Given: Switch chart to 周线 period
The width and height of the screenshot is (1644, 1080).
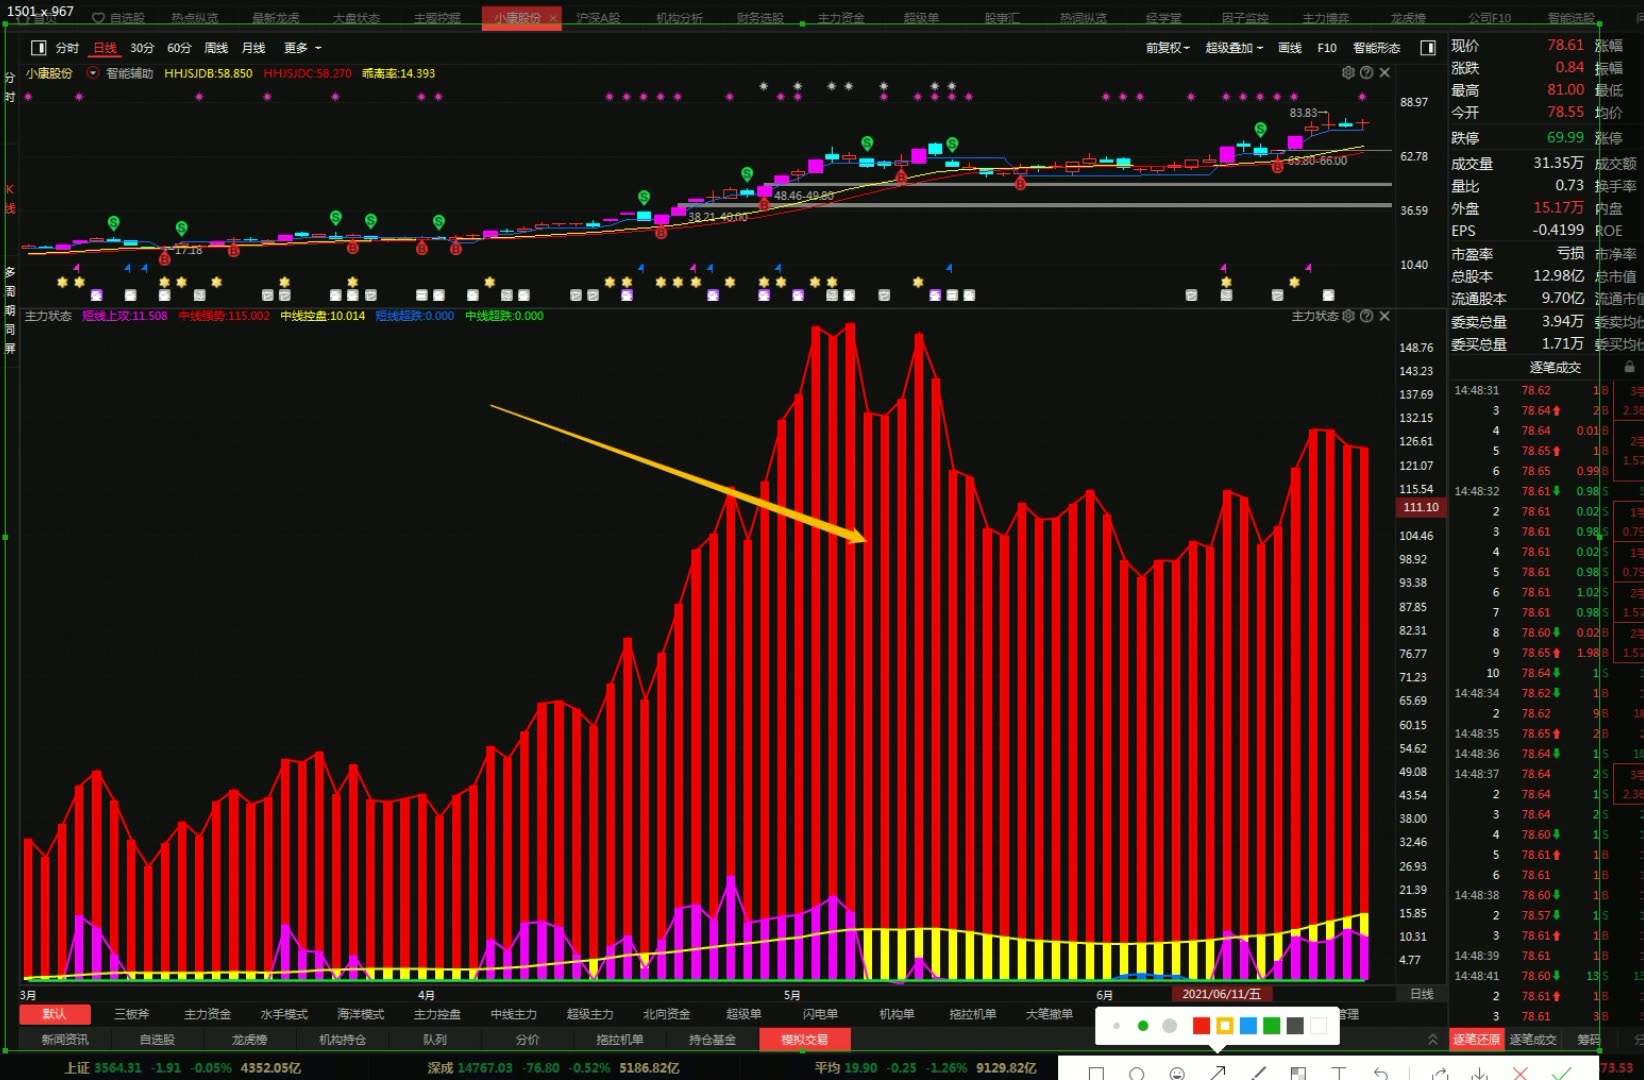Looking at the screenshot, I should [216, 48].
